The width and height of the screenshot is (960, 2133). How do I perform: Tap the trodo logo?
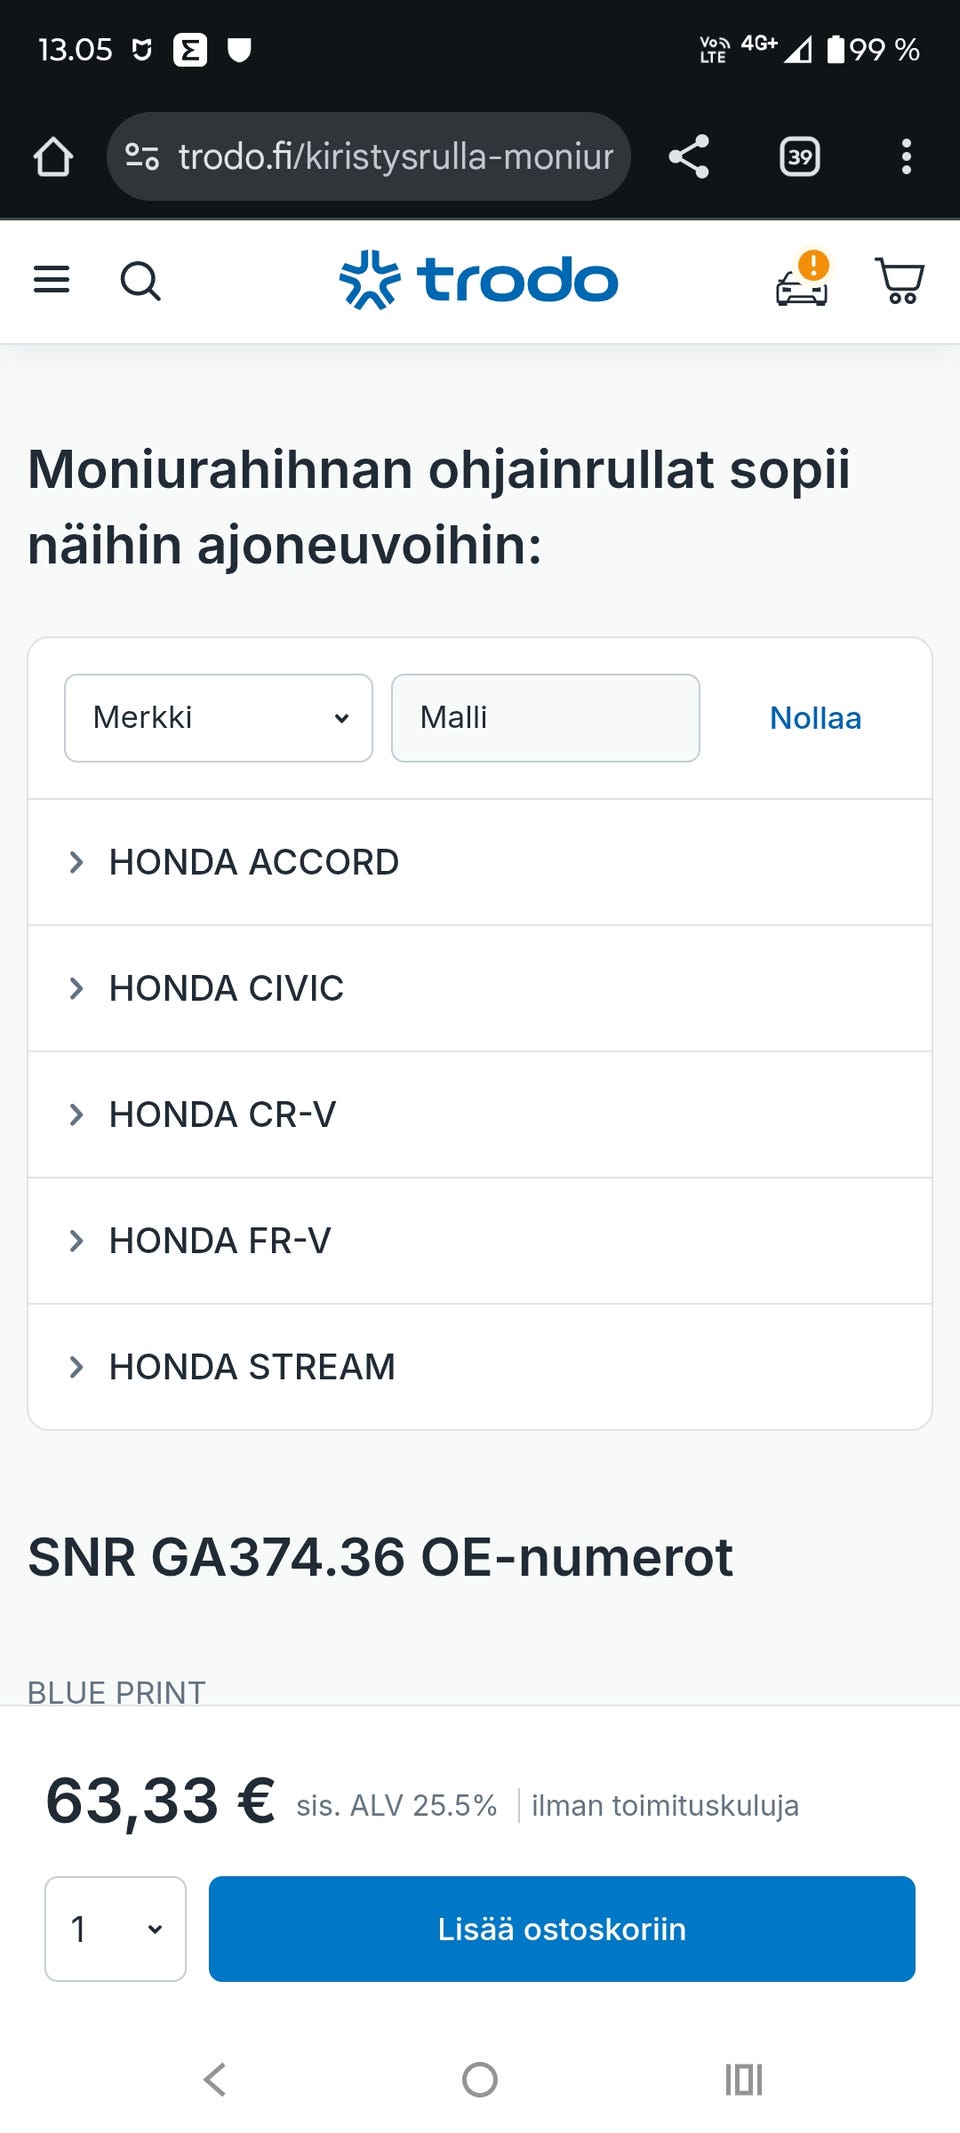tap(479, 280)
